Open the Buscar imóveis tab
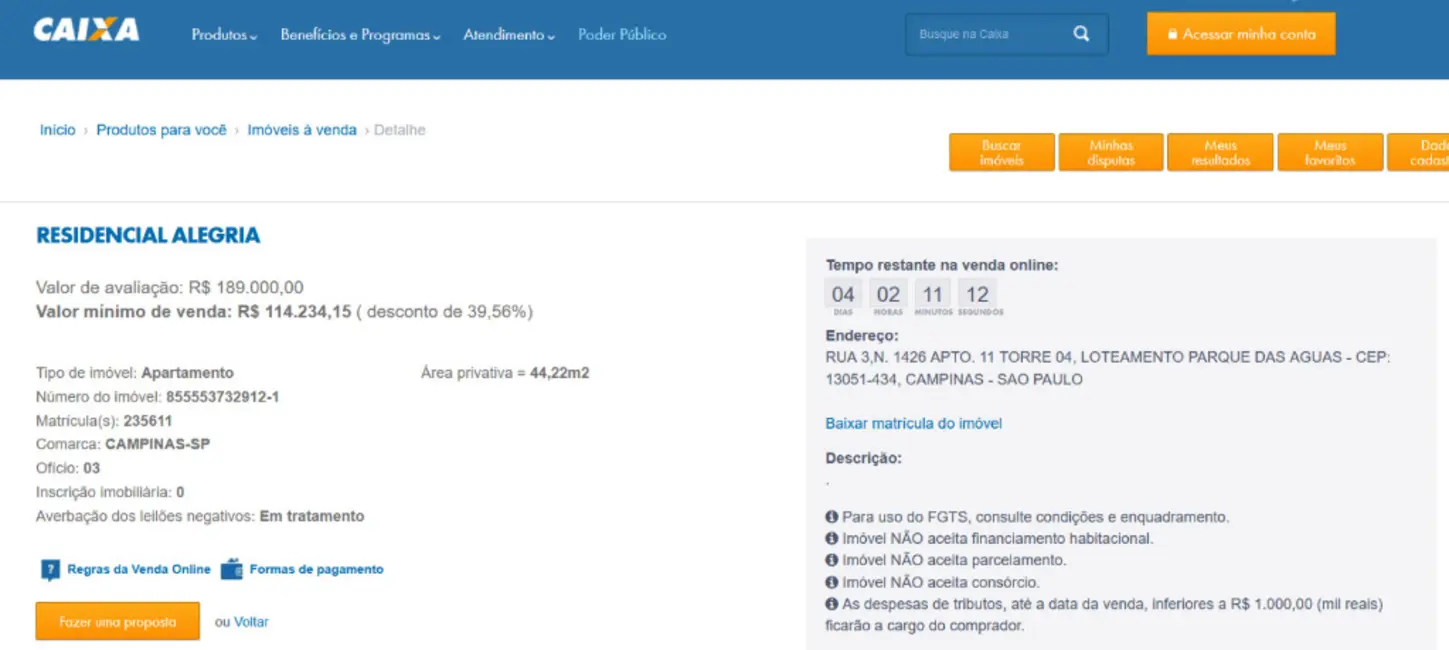This screenshot has height=650, width=1449. (1001, 153)
